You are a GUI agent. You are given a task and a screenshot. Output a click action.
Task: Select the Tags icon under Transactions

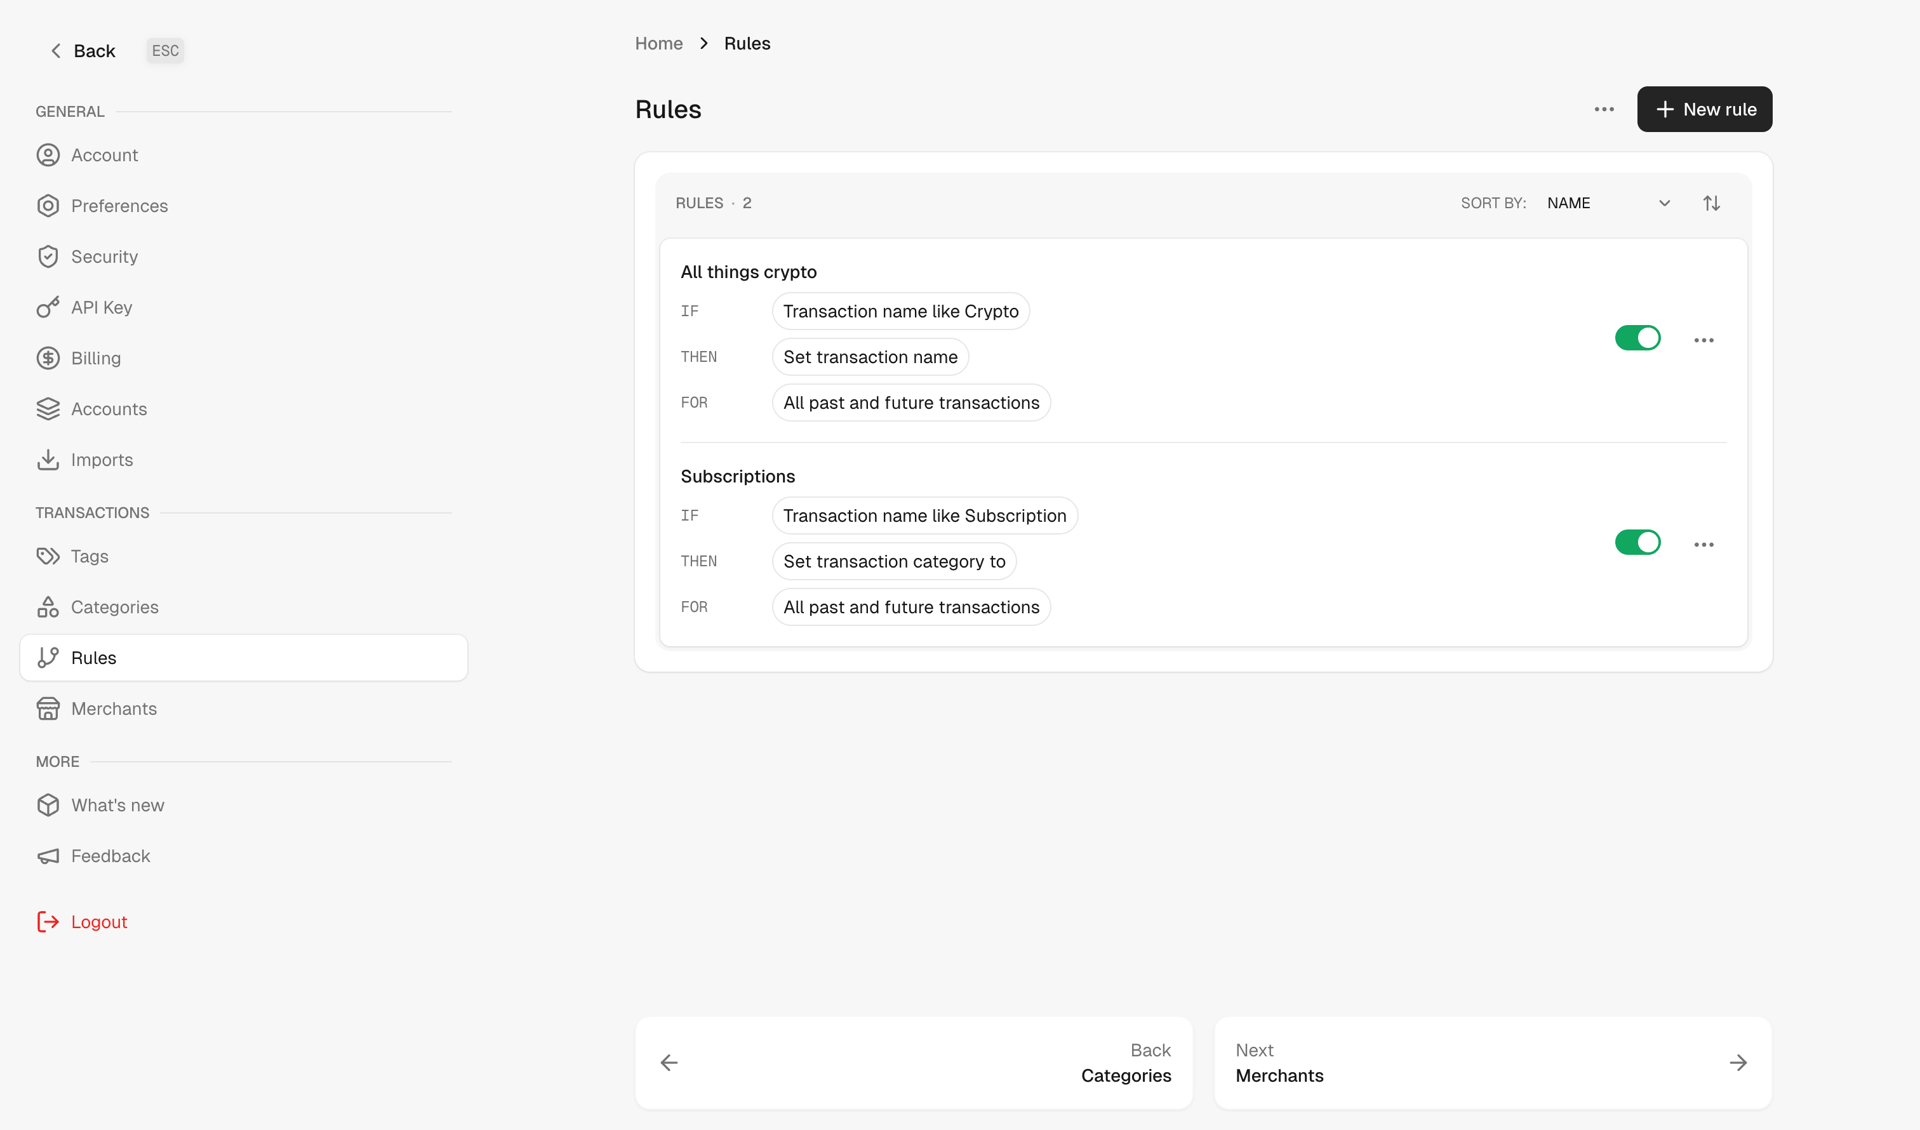pyautogui.click(x=49, y=556)
